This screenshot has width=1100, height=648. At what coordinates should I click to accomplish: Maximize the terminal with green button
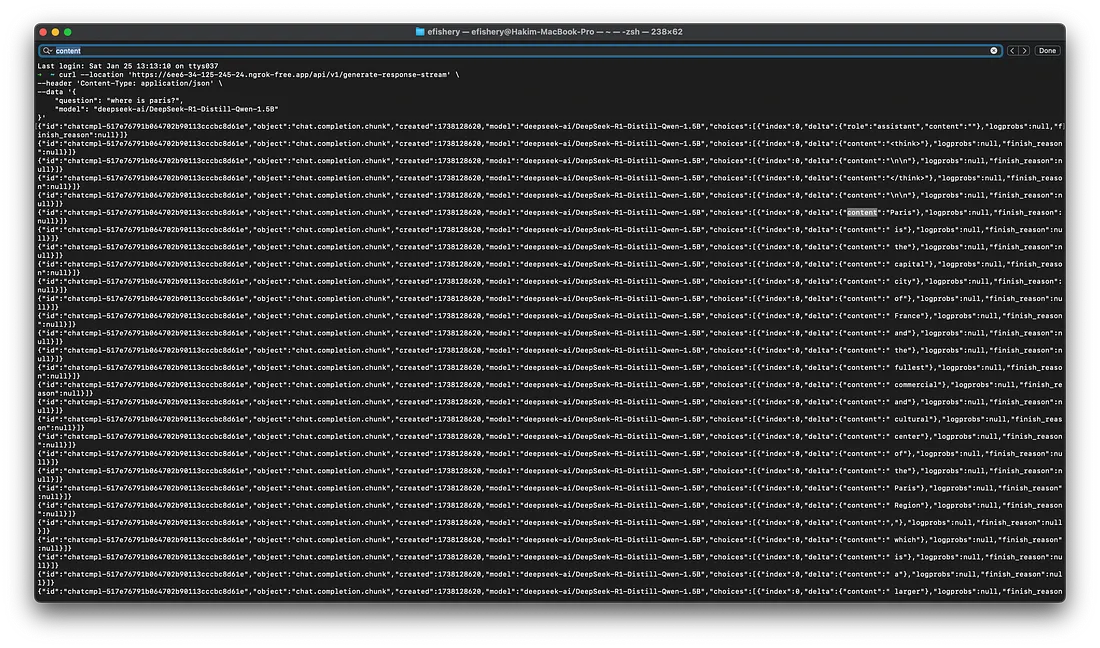67,32
